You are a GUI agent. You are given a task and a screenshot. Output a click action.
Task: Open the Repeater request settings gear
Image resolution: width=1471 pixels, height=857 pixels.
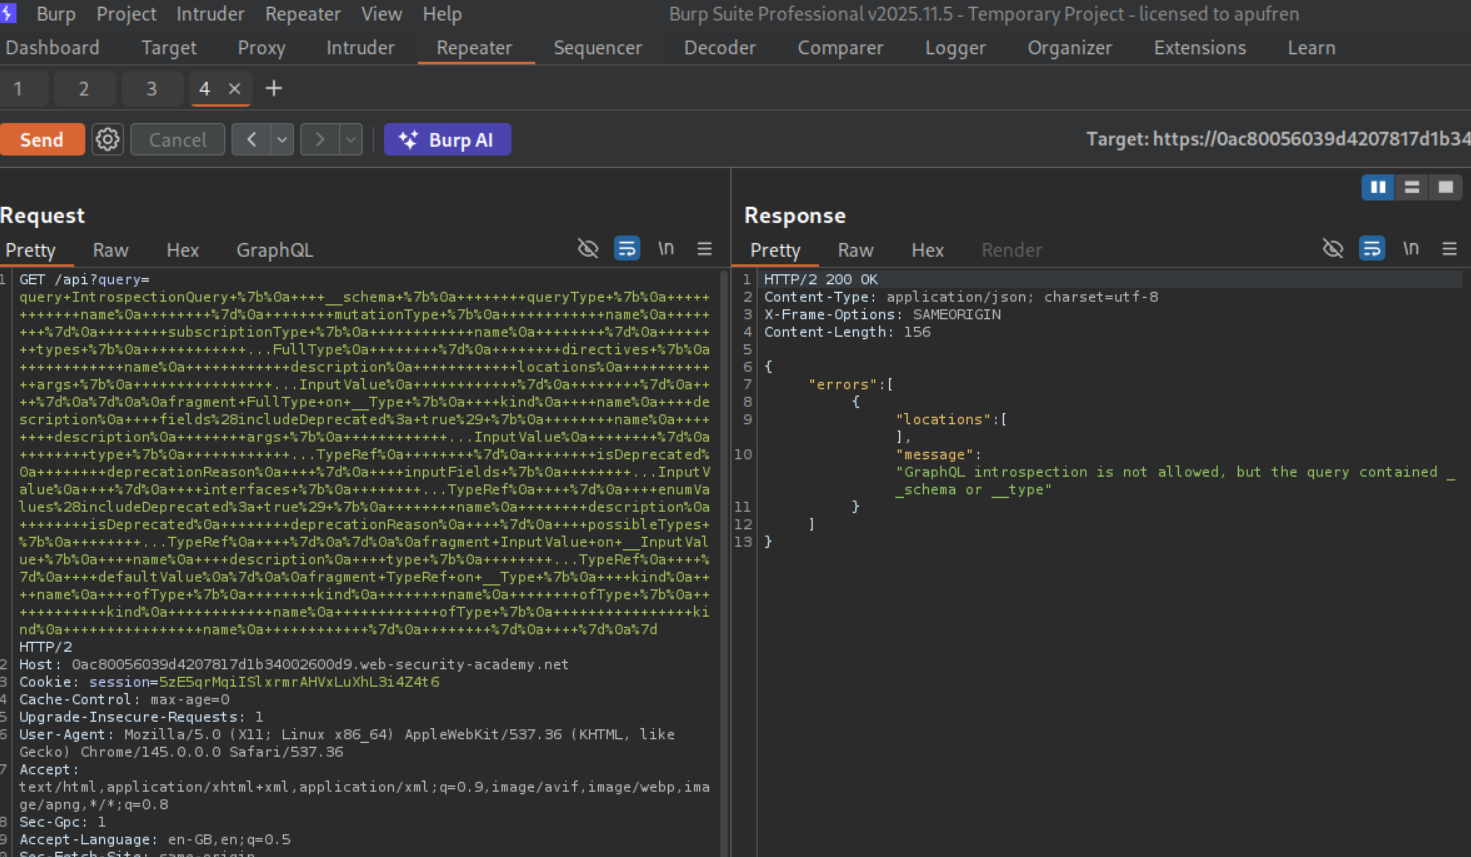click(x=107, y=140)
